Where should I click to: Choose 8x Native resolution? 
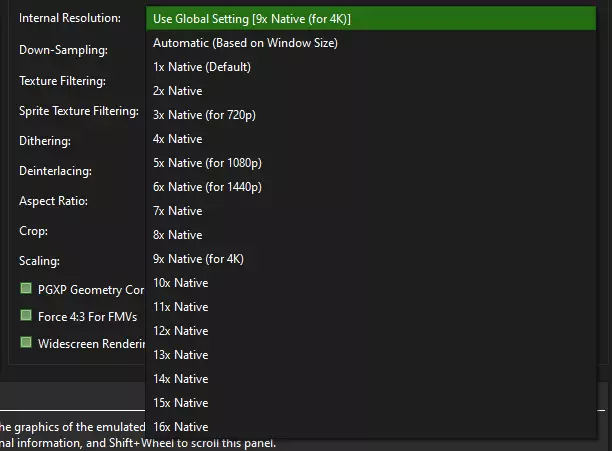pos(371,234)
